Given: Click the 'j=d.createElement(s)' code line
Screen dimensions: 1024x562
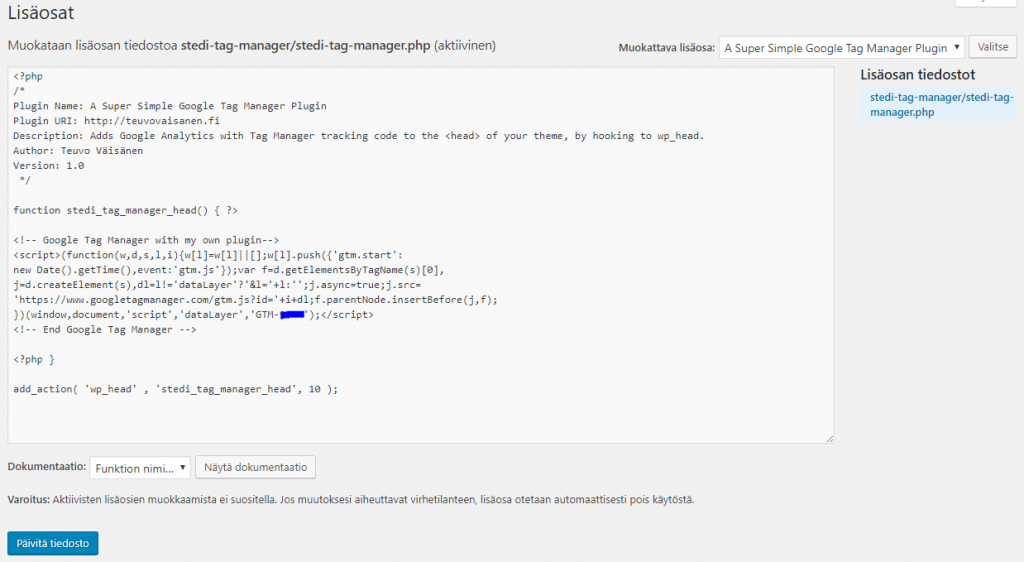Looking at the screenshot, I should point(217,285).
